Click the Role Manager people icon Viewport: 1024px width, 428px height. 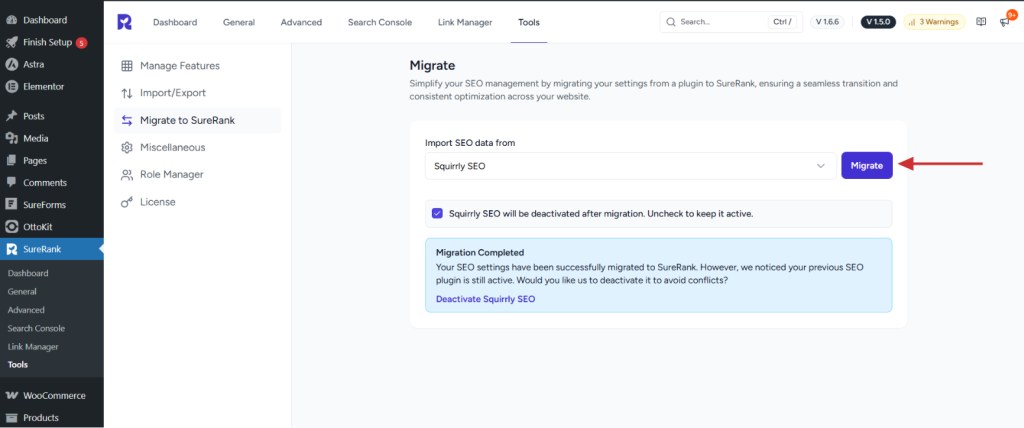click(x=127, y=175)
